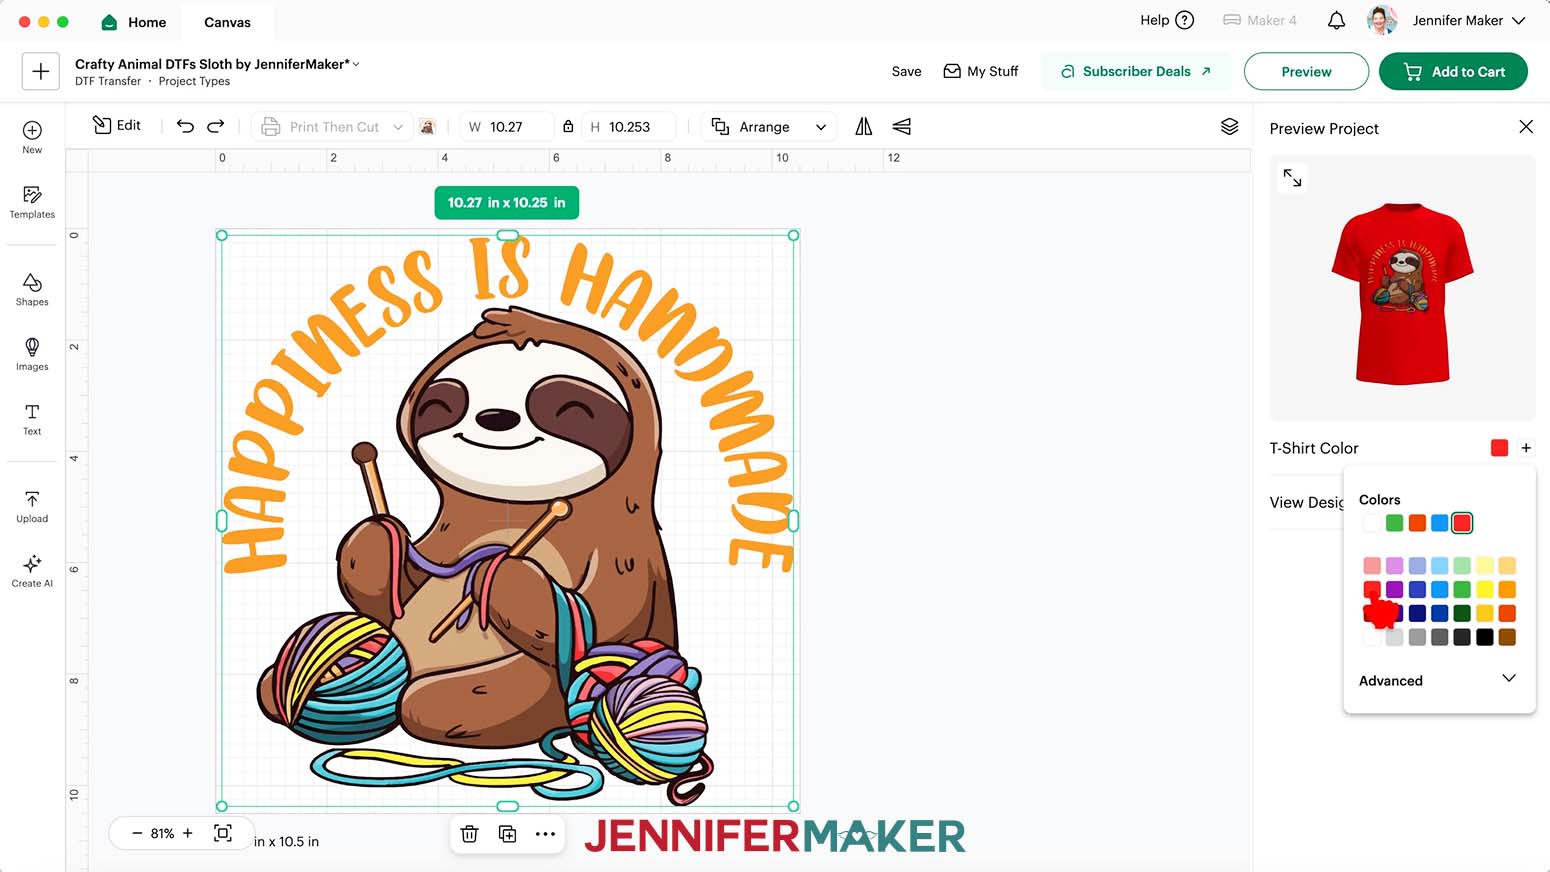Open the notifications bell
The height and width of the screenshot is (872, 1550).
pos(1336,20)
